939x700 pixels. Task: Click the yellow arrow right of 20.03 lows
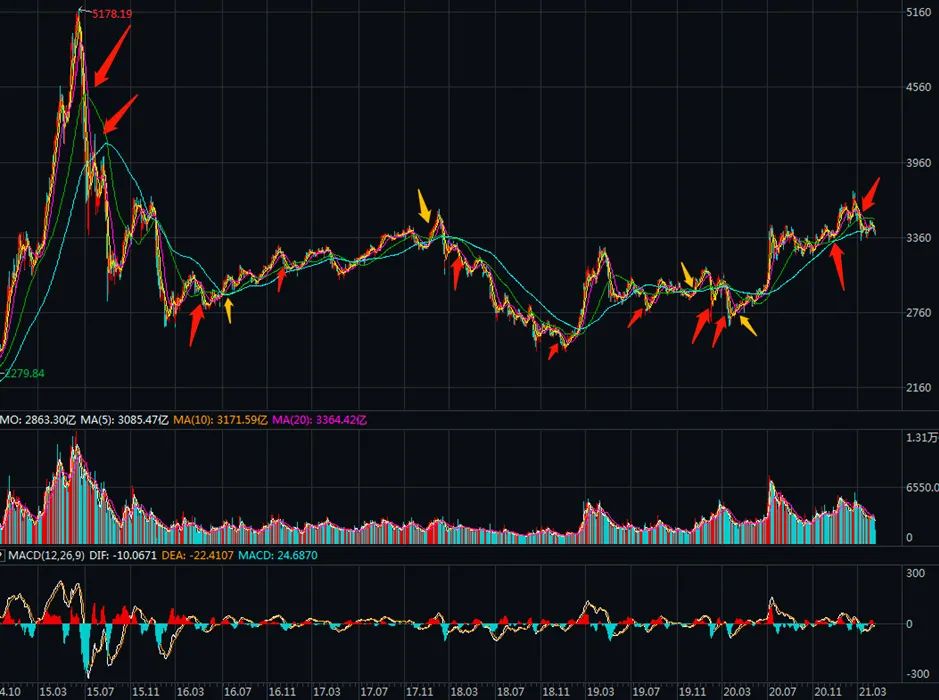745,324
